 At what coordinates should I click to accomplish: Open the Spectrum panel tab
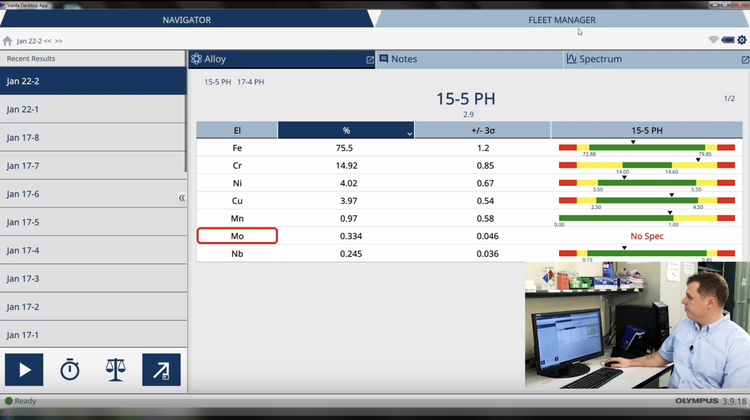click(x=600, y=59)
